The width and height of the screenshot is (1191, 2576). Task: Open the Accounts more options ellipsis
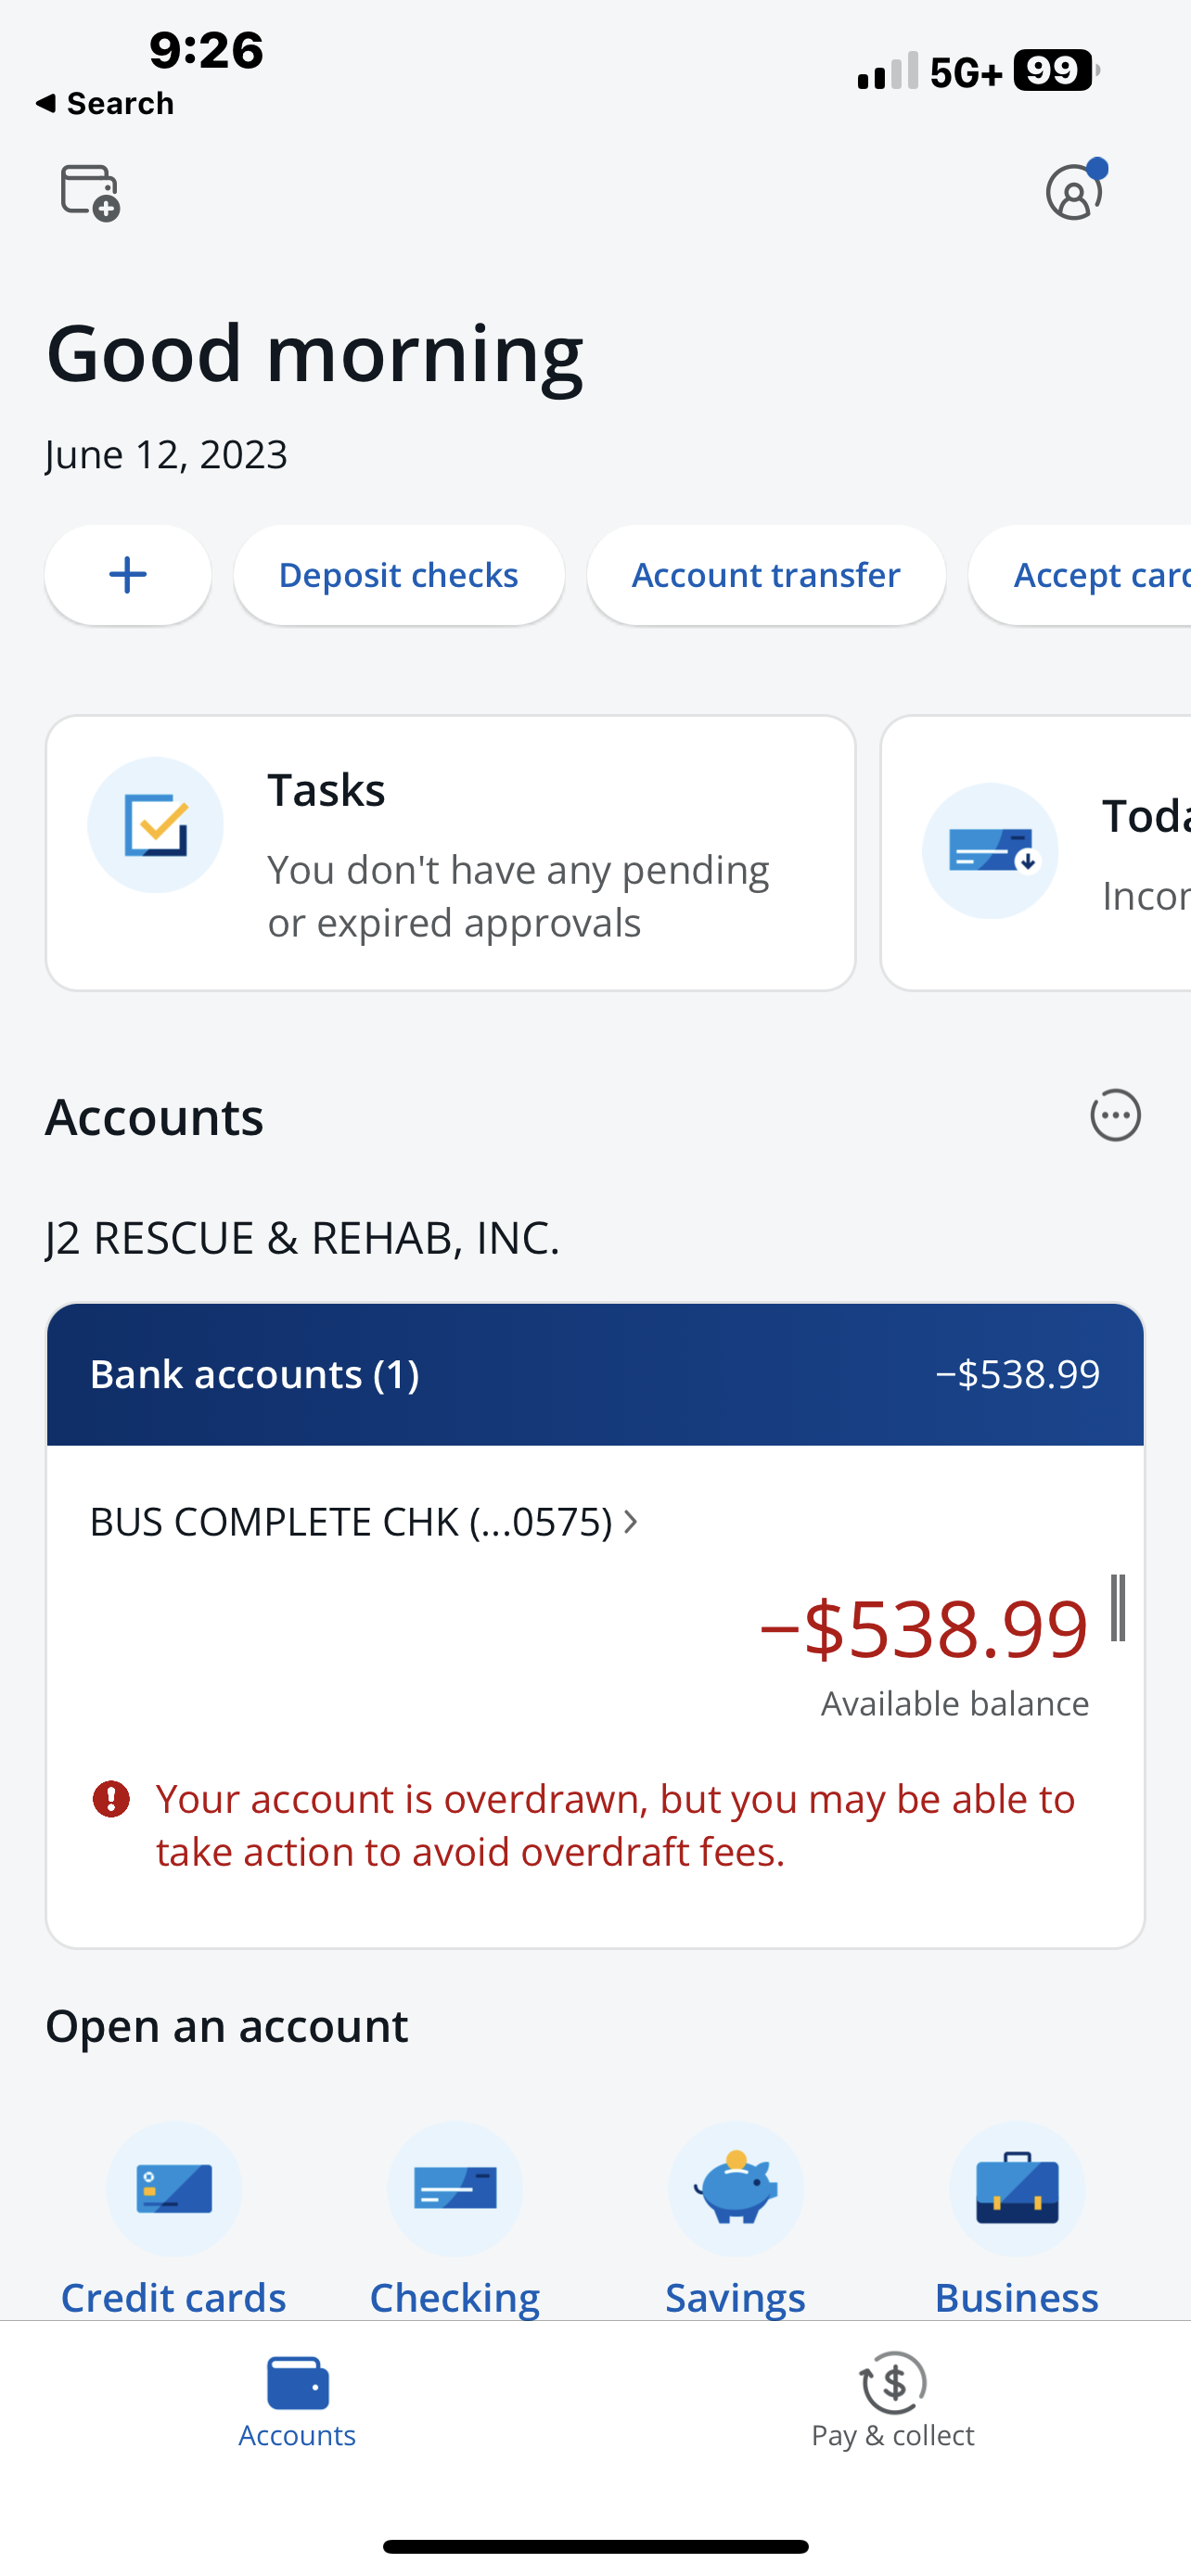(1115, 1115)
